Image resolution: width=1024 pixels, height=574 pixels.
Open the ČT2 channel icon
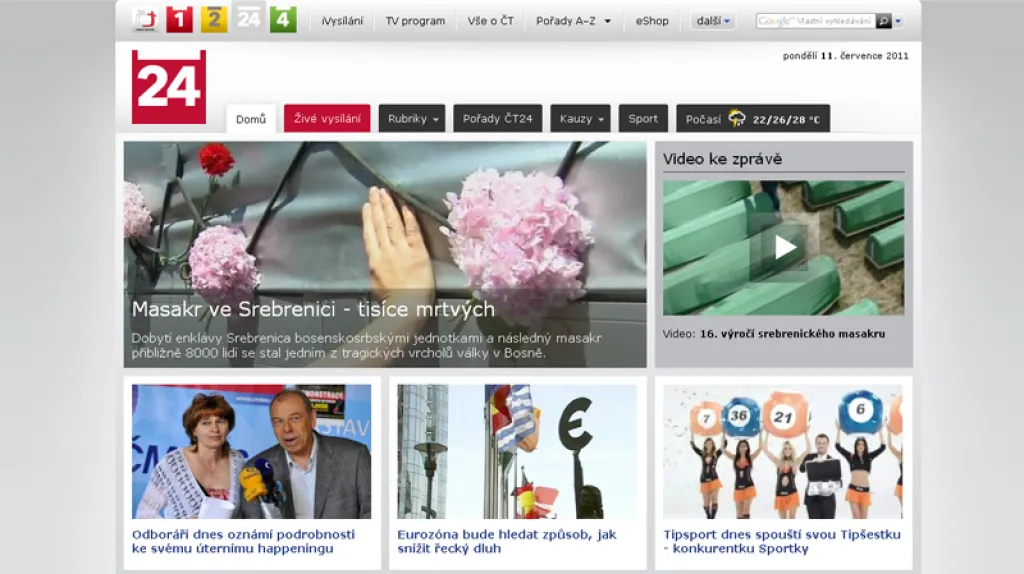click(x=214, y=20)
